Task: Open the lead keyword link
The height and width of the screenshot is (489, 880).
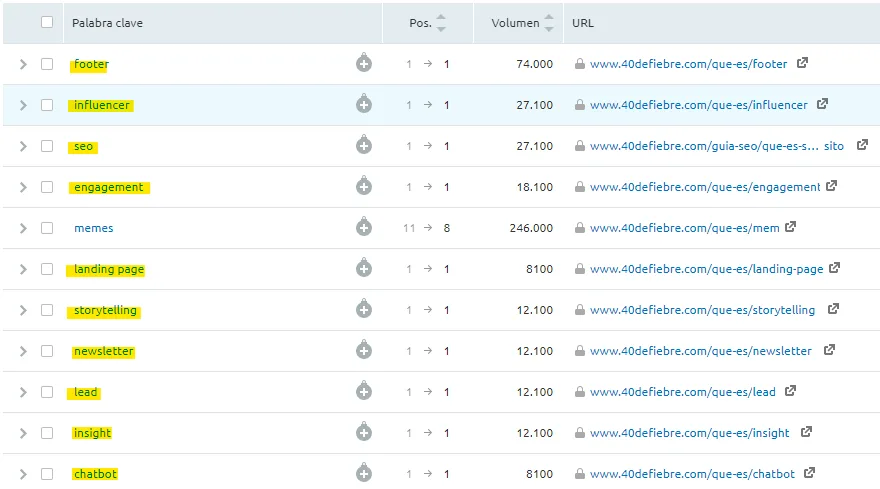Action: click(86, 392)
